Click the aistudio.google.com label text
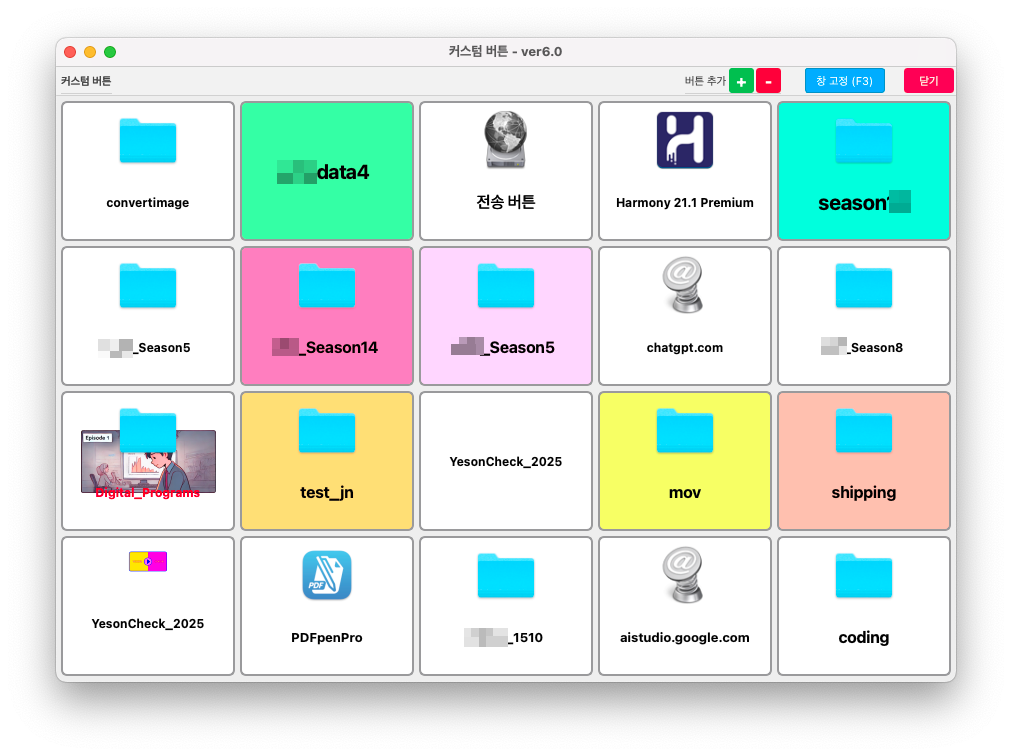 (x=685, y=638)
